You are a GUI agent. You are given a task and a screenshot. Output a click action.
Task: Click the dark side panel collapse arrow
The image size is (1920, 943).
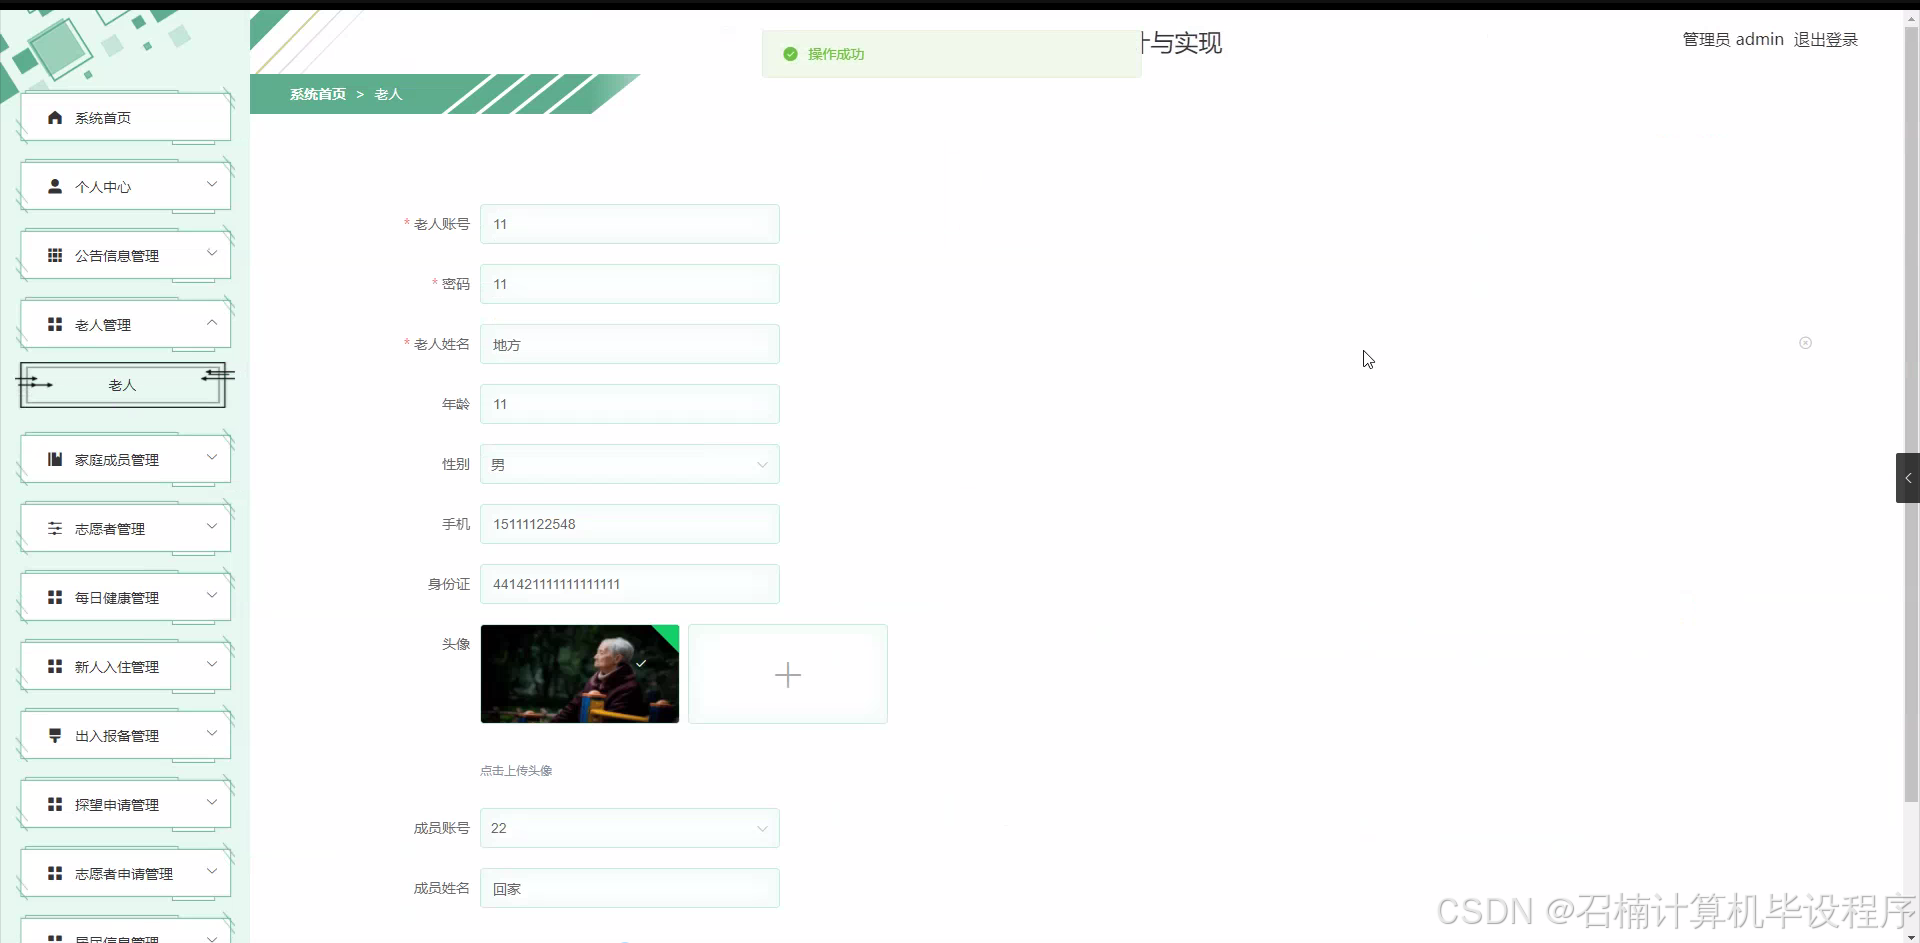pos(1908,478)
